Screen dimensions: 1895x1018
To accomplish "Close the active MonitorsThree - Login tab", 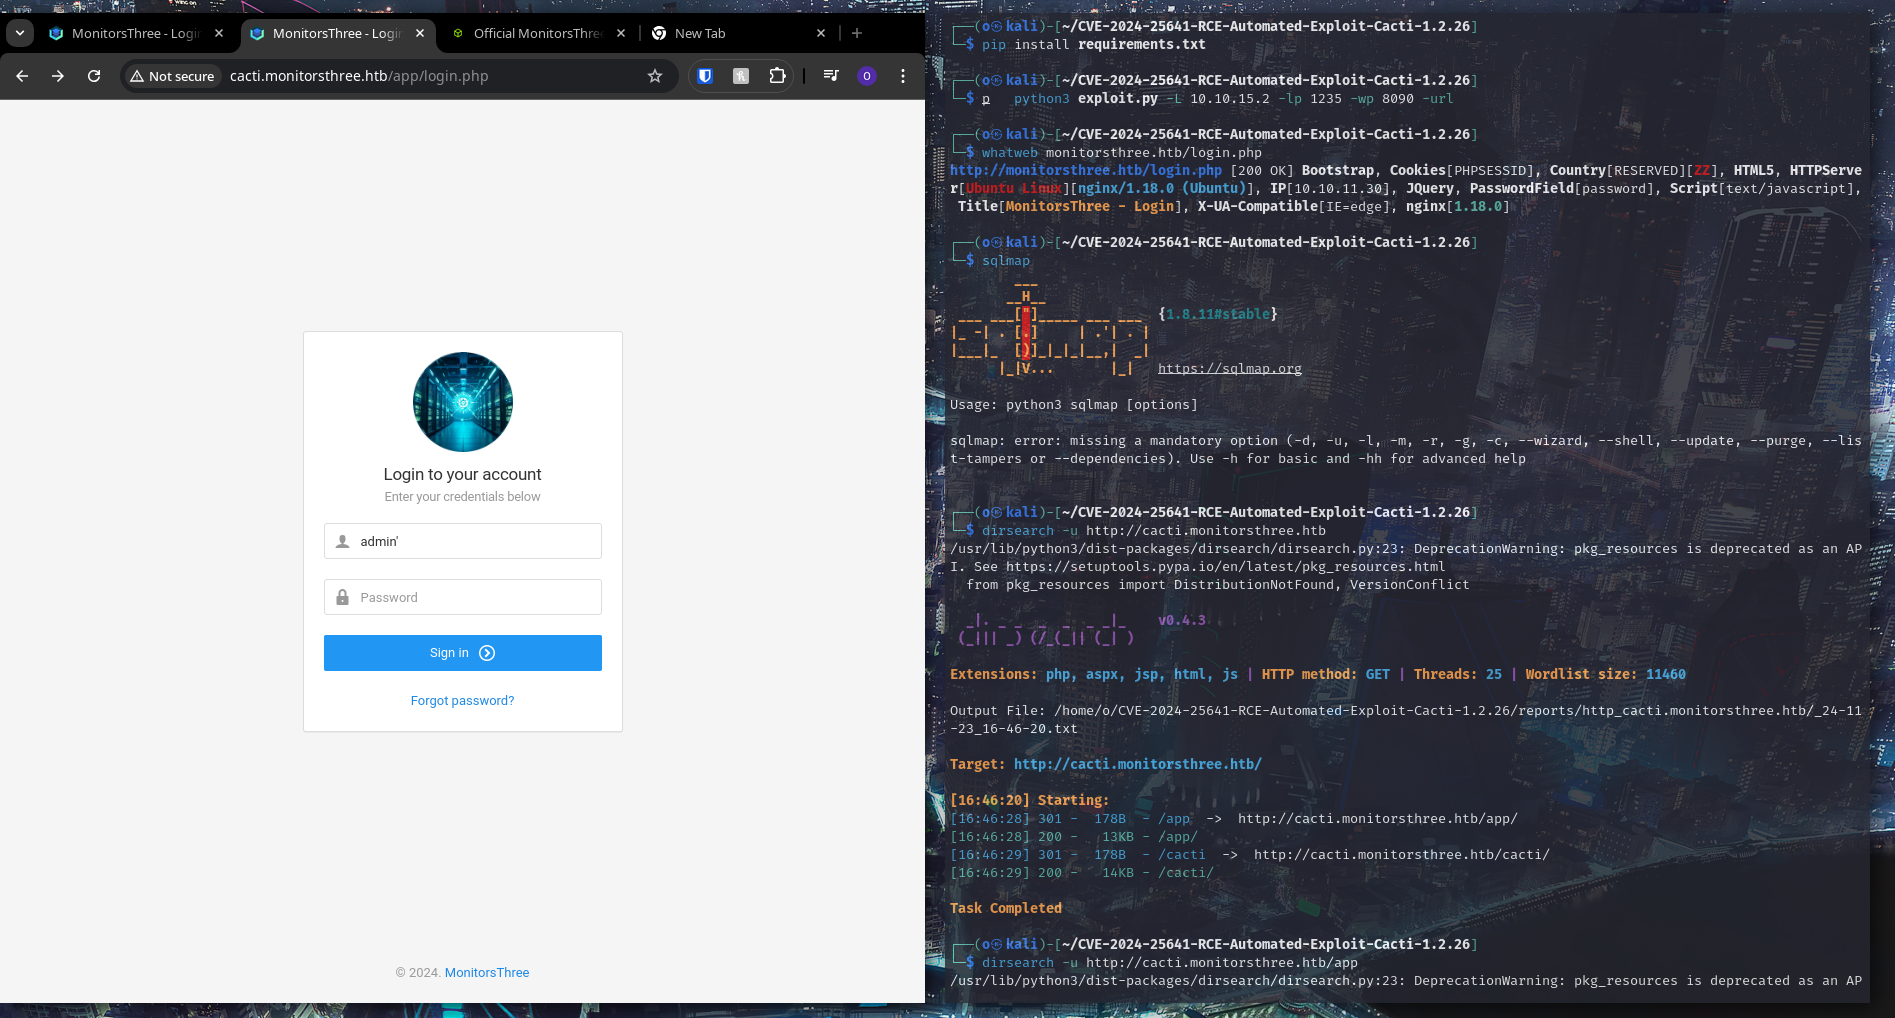I will pos(420,33).
